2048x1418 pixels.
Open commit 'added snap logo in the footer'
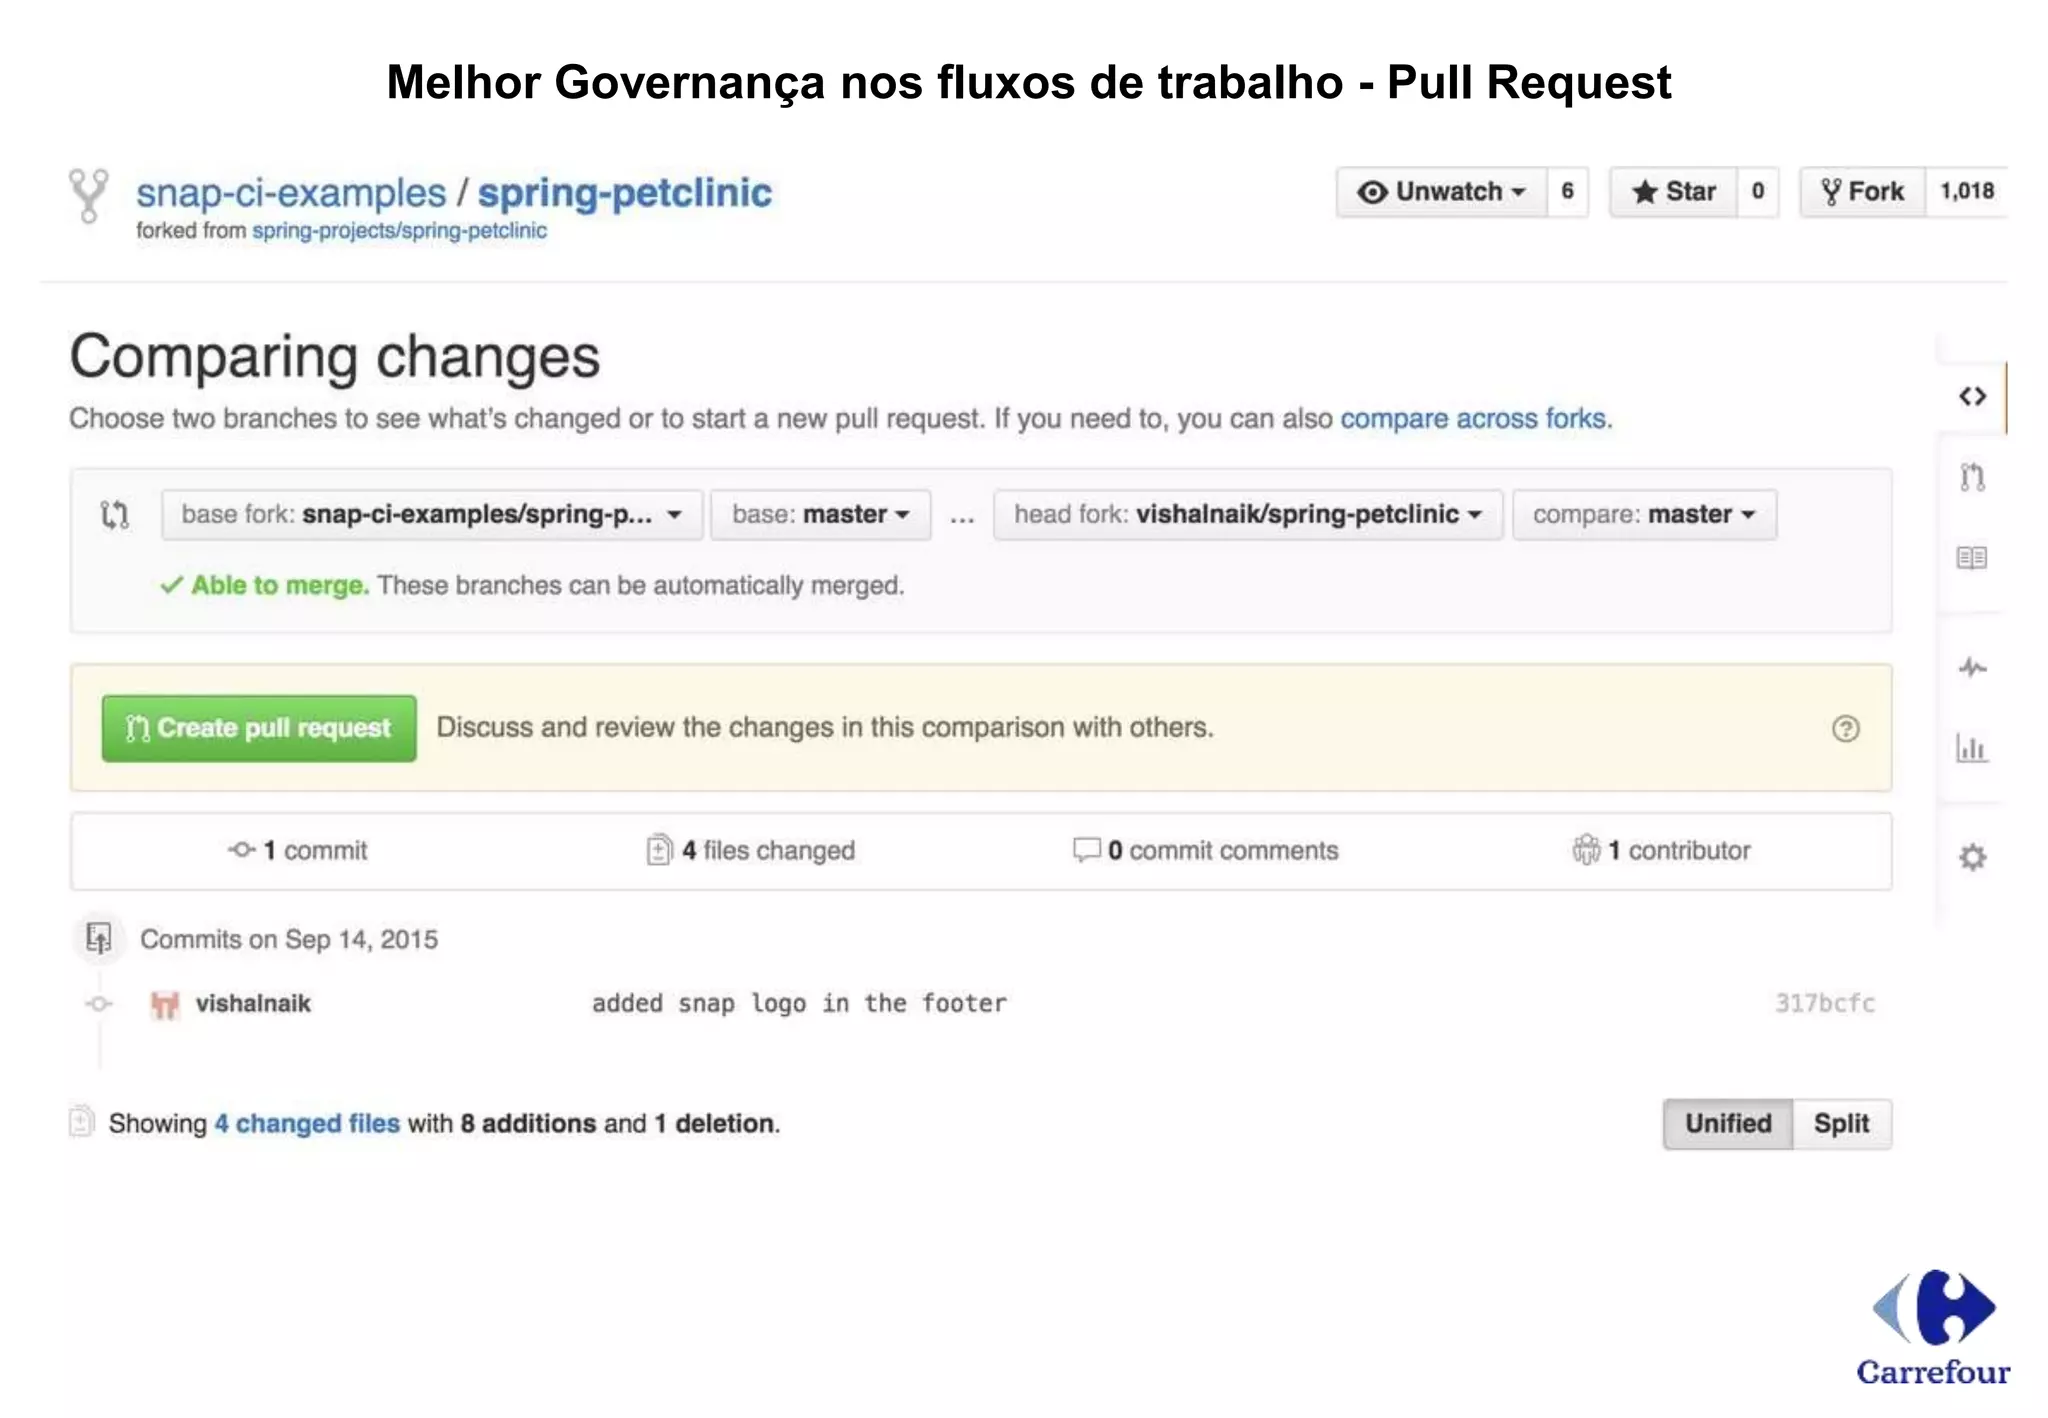(799, 1004)
